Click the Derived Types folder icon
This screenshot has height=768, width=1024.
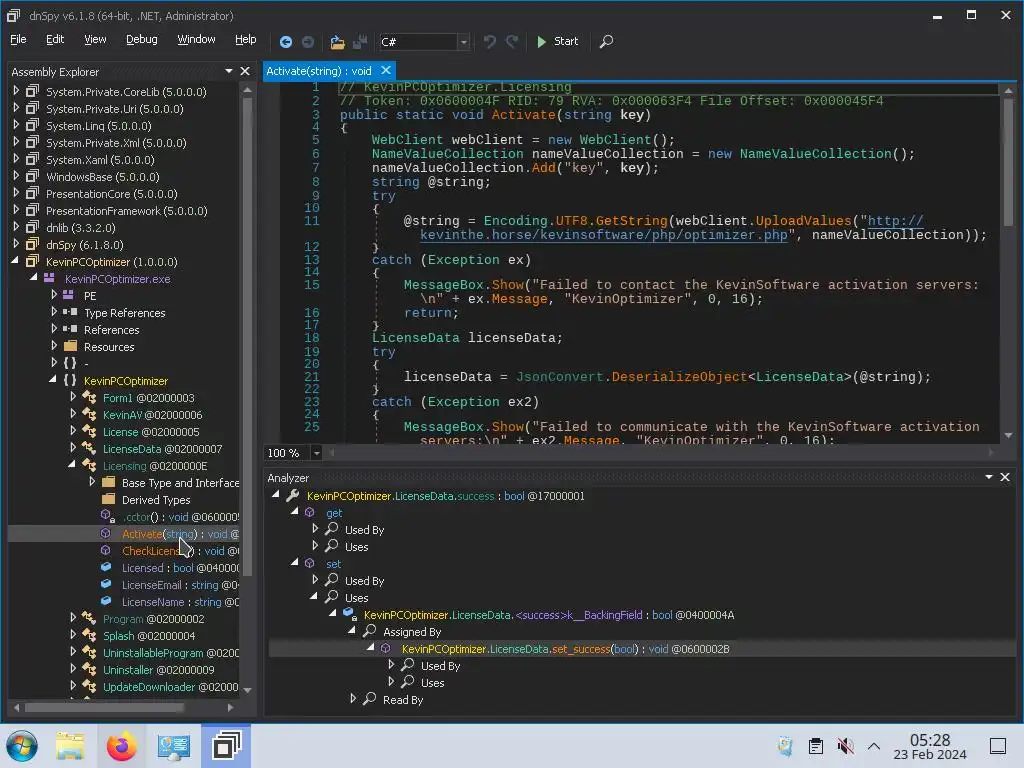pyautogui.click(x=108, y=500)
